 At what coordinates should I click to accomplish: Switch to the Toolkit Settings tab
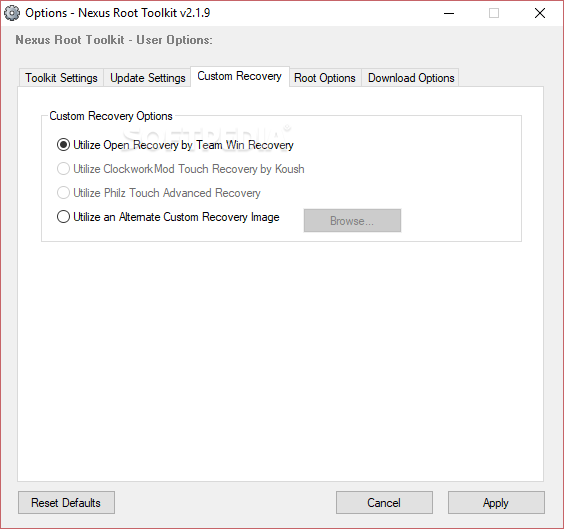61,78
